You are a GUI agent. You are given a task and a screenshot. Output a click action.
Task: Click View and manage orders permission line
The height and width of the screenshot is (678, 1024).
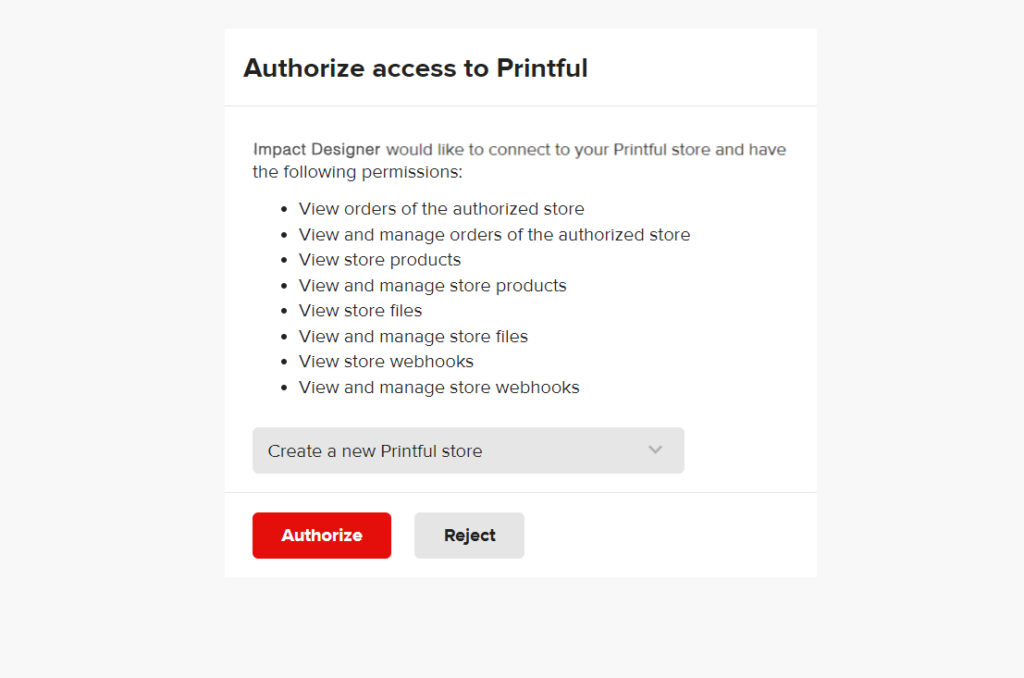494,235
